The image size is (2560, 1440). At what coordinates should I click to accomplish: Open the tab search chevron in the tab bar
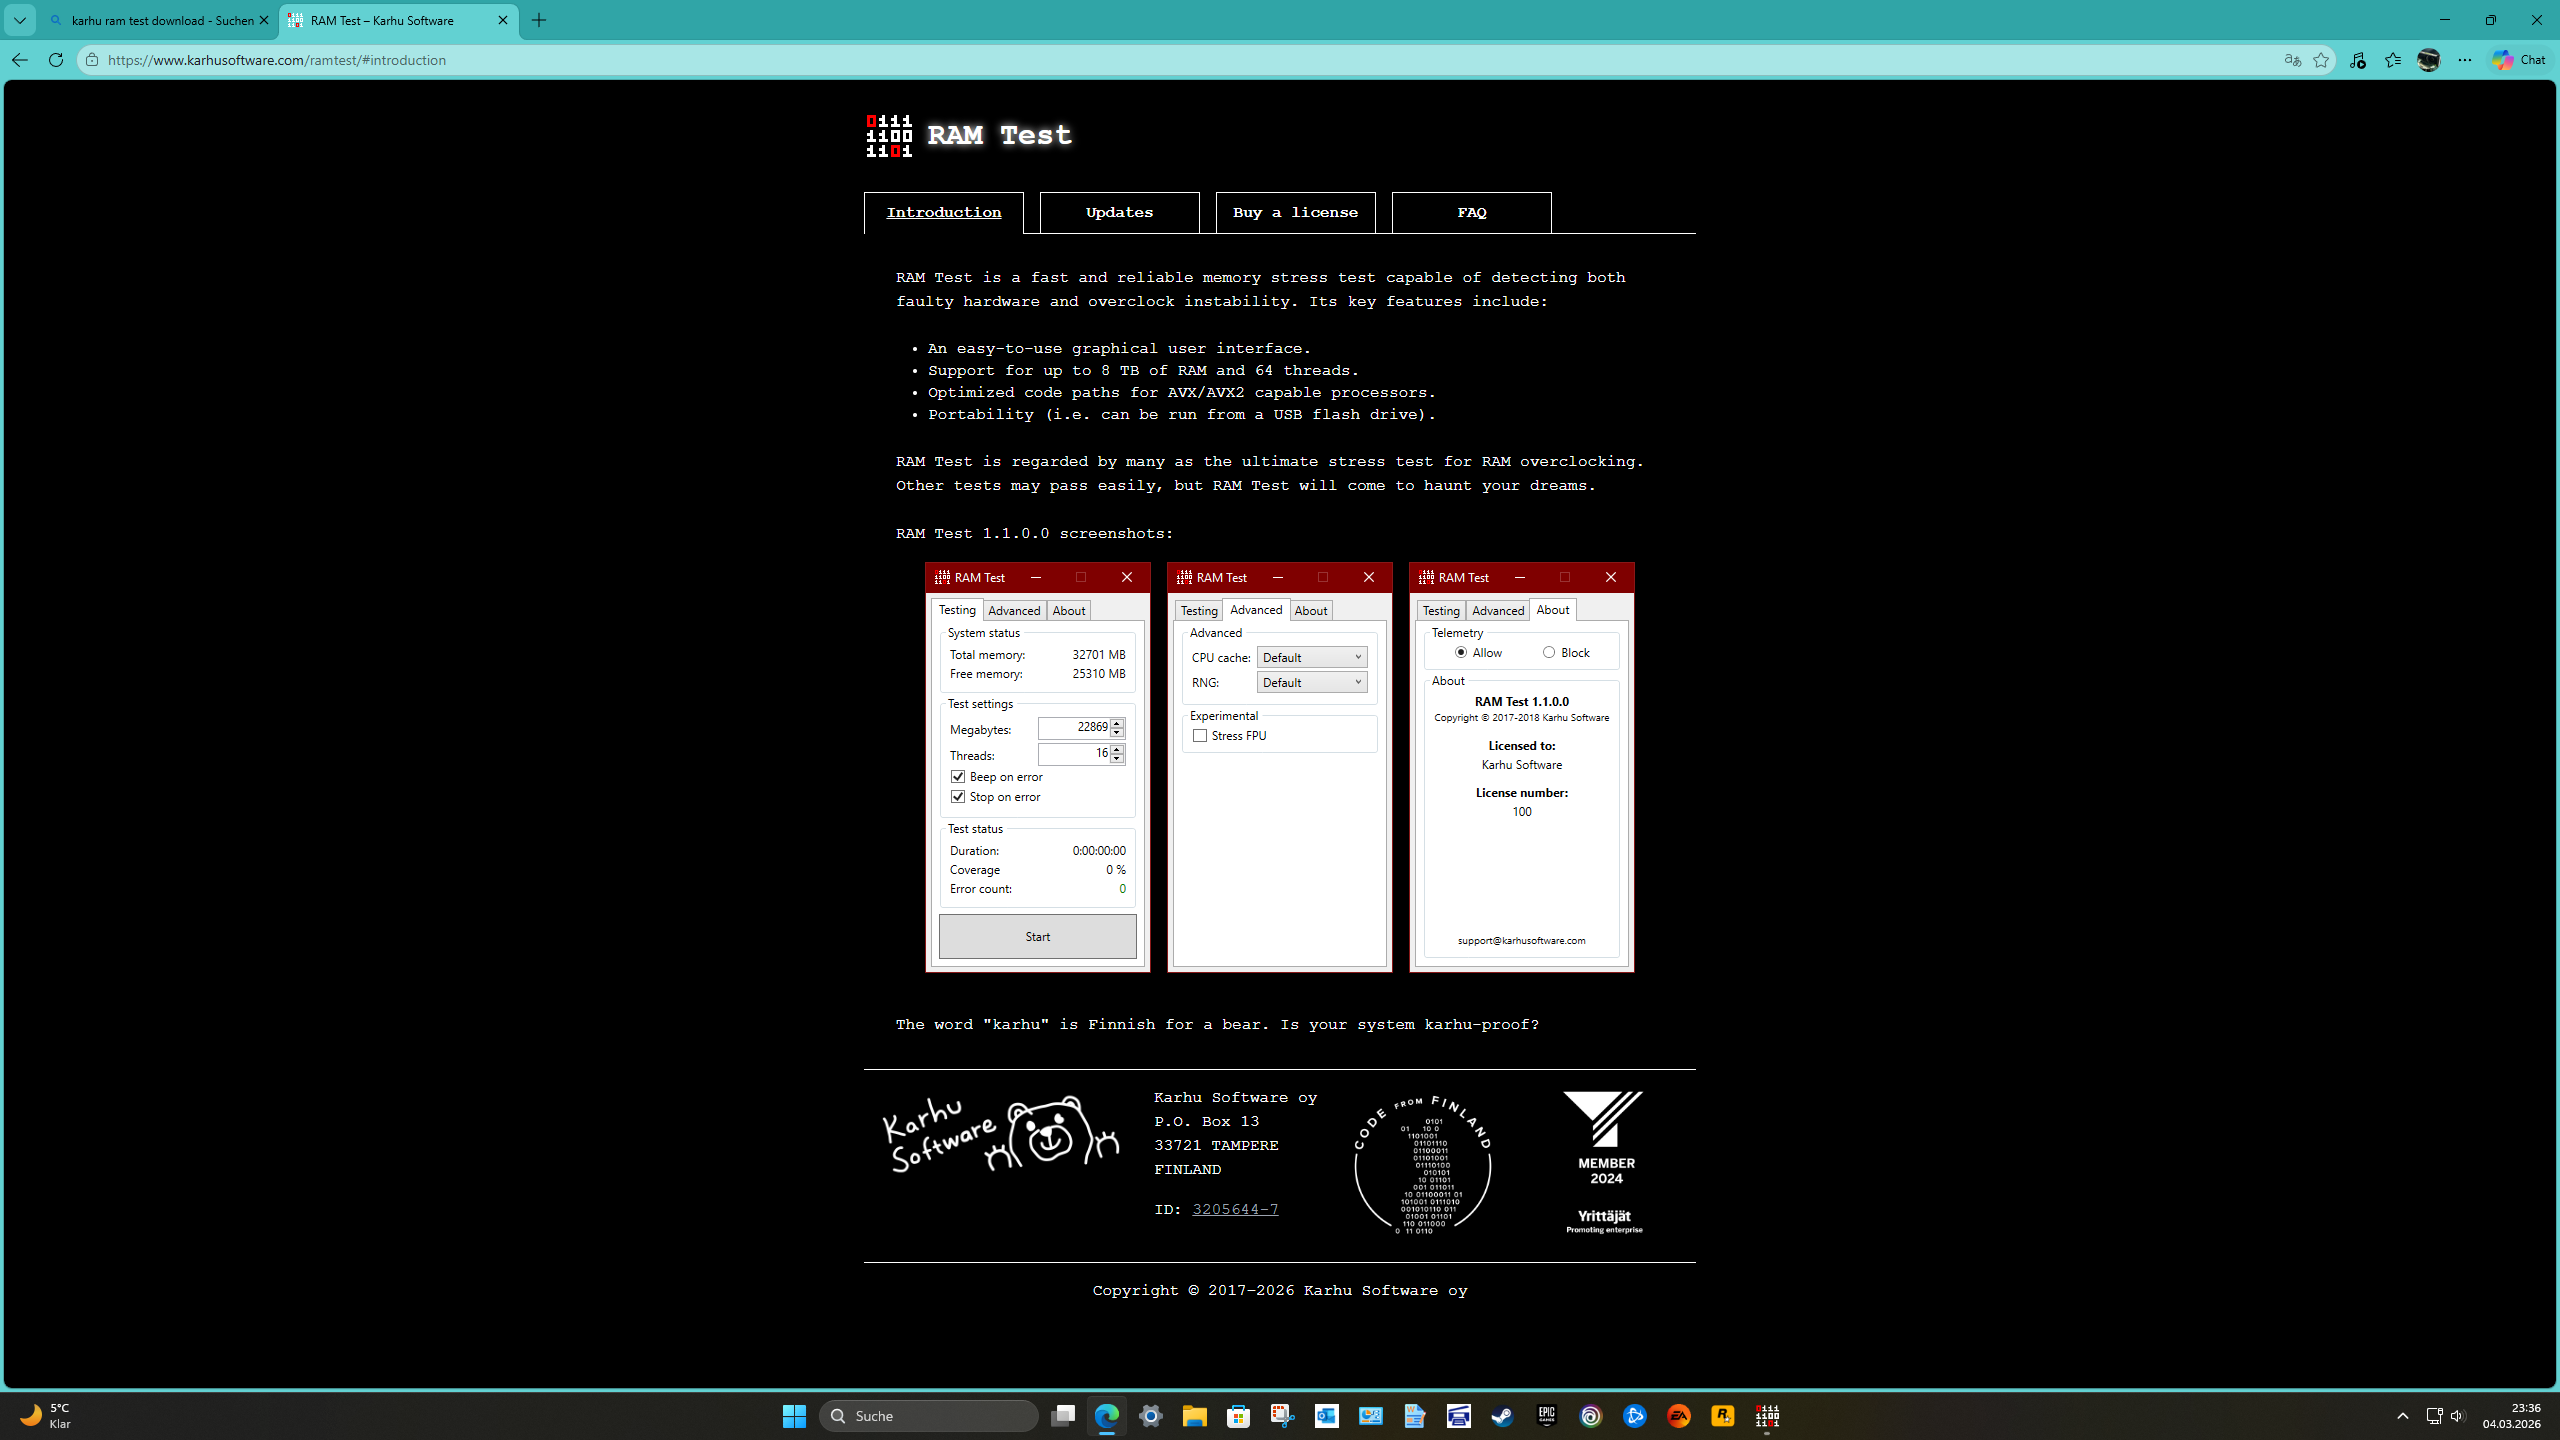[x=19, y=20]
